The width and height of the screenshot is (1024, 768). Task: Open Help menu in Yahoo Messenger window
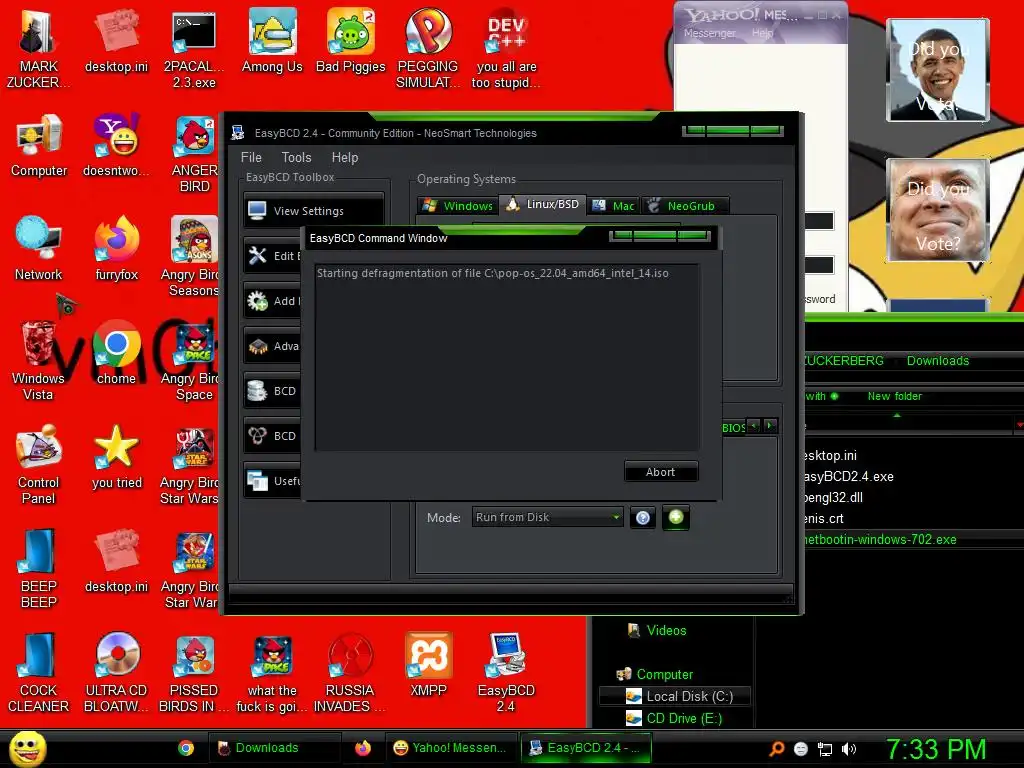tap(762, 33)
